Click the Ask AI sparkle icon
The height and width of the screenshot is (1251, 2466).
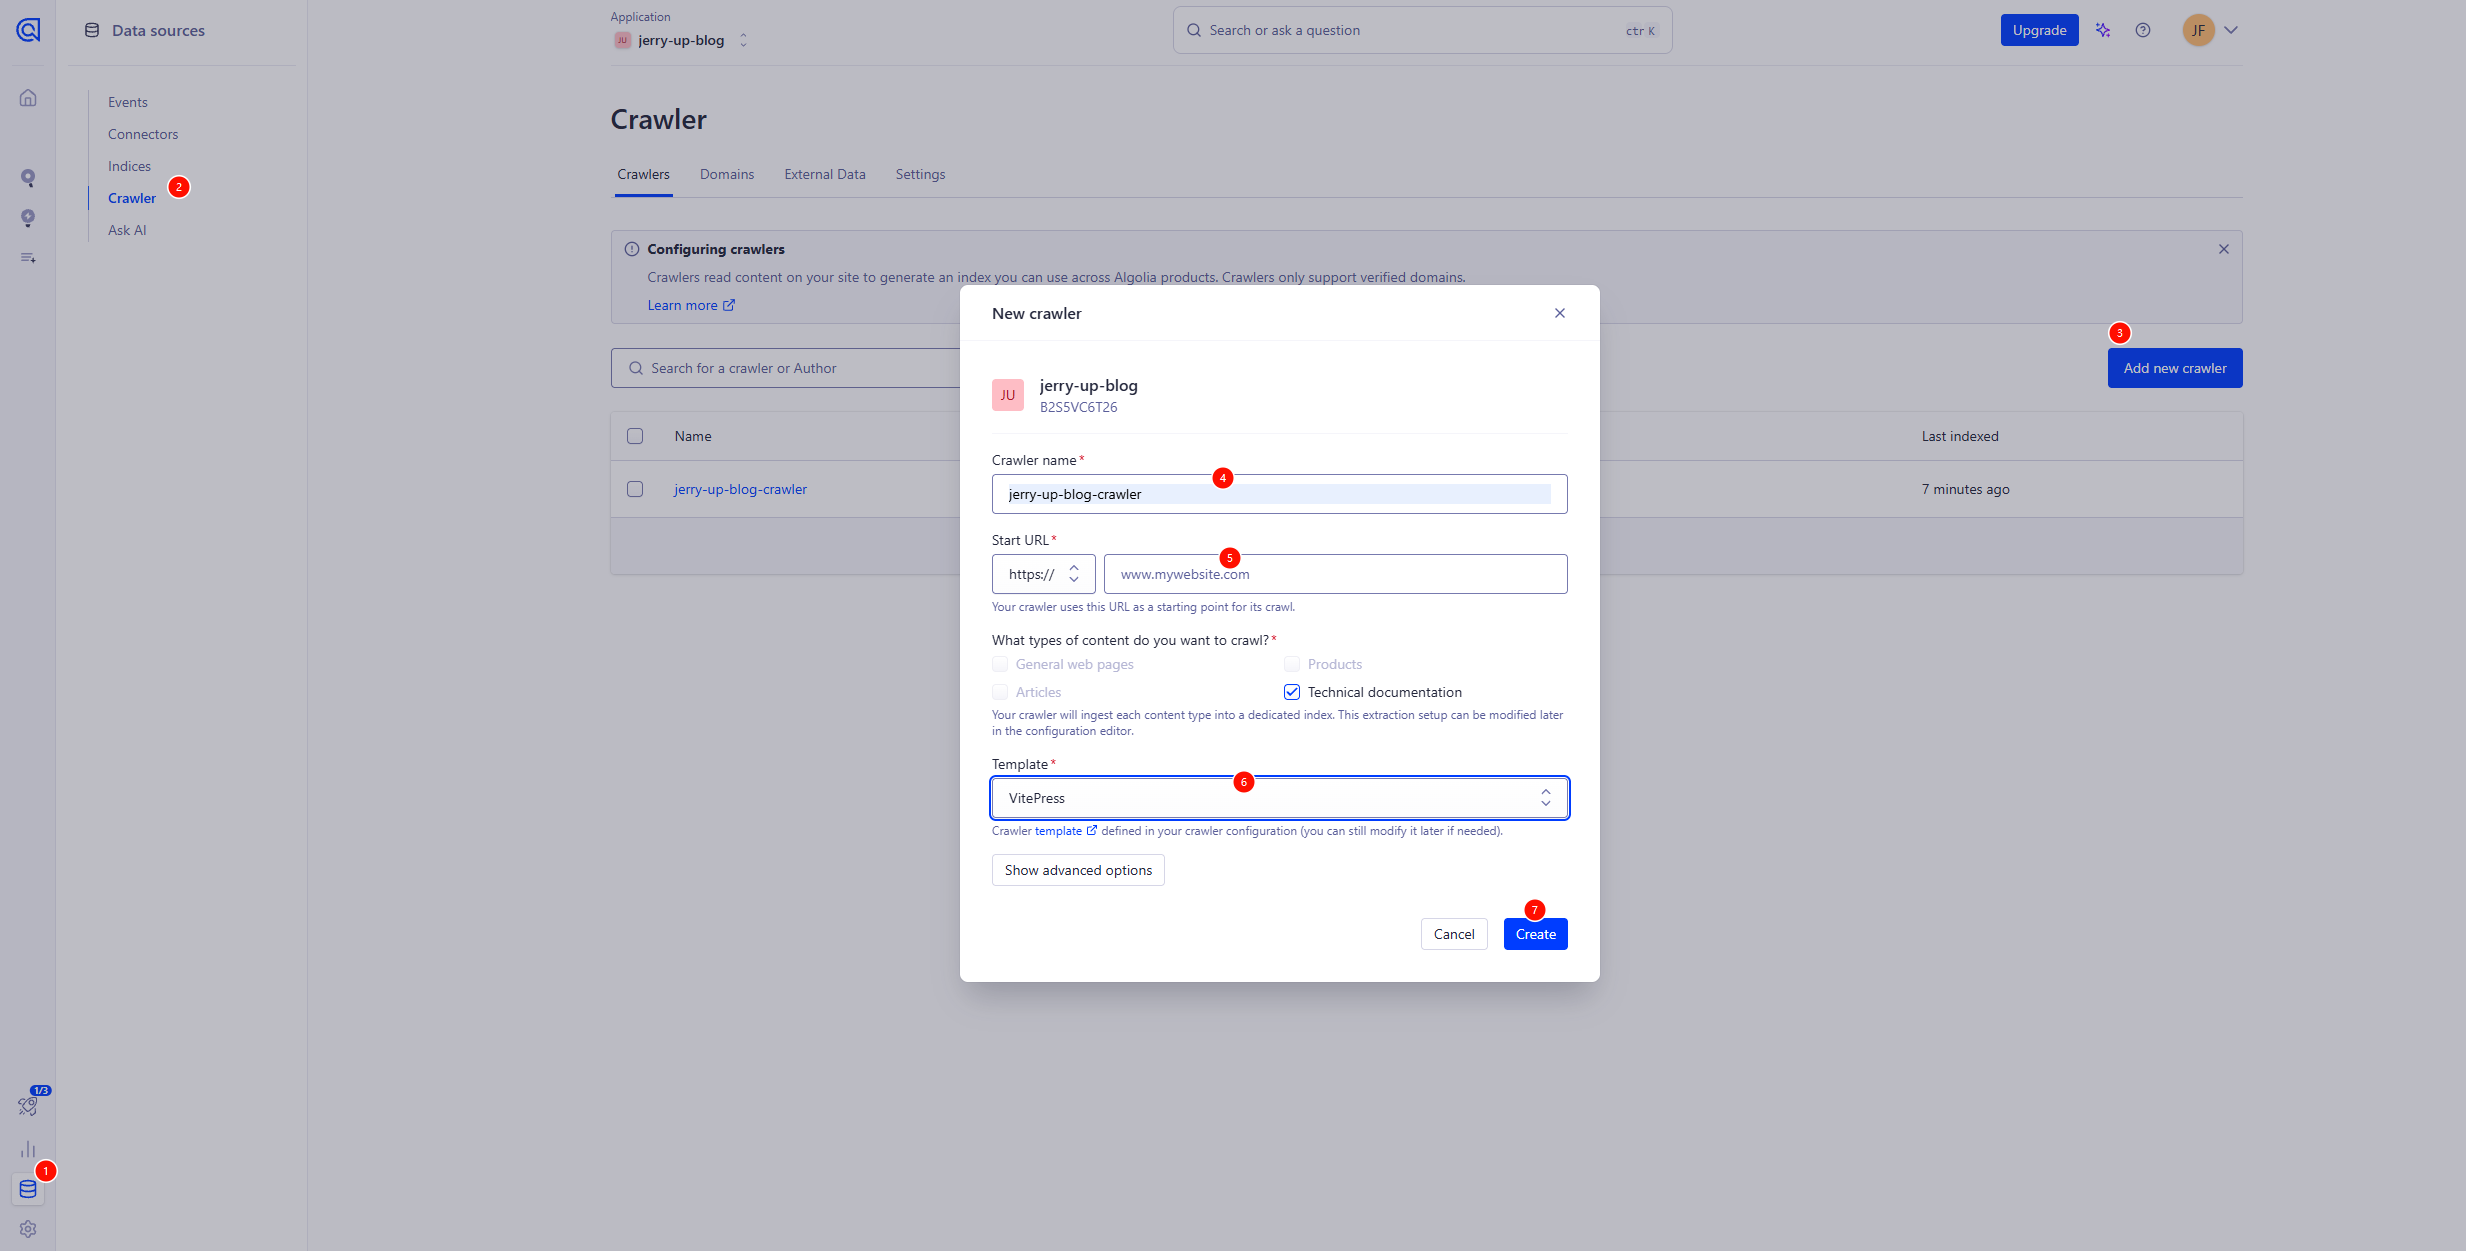pos(2103,30)
